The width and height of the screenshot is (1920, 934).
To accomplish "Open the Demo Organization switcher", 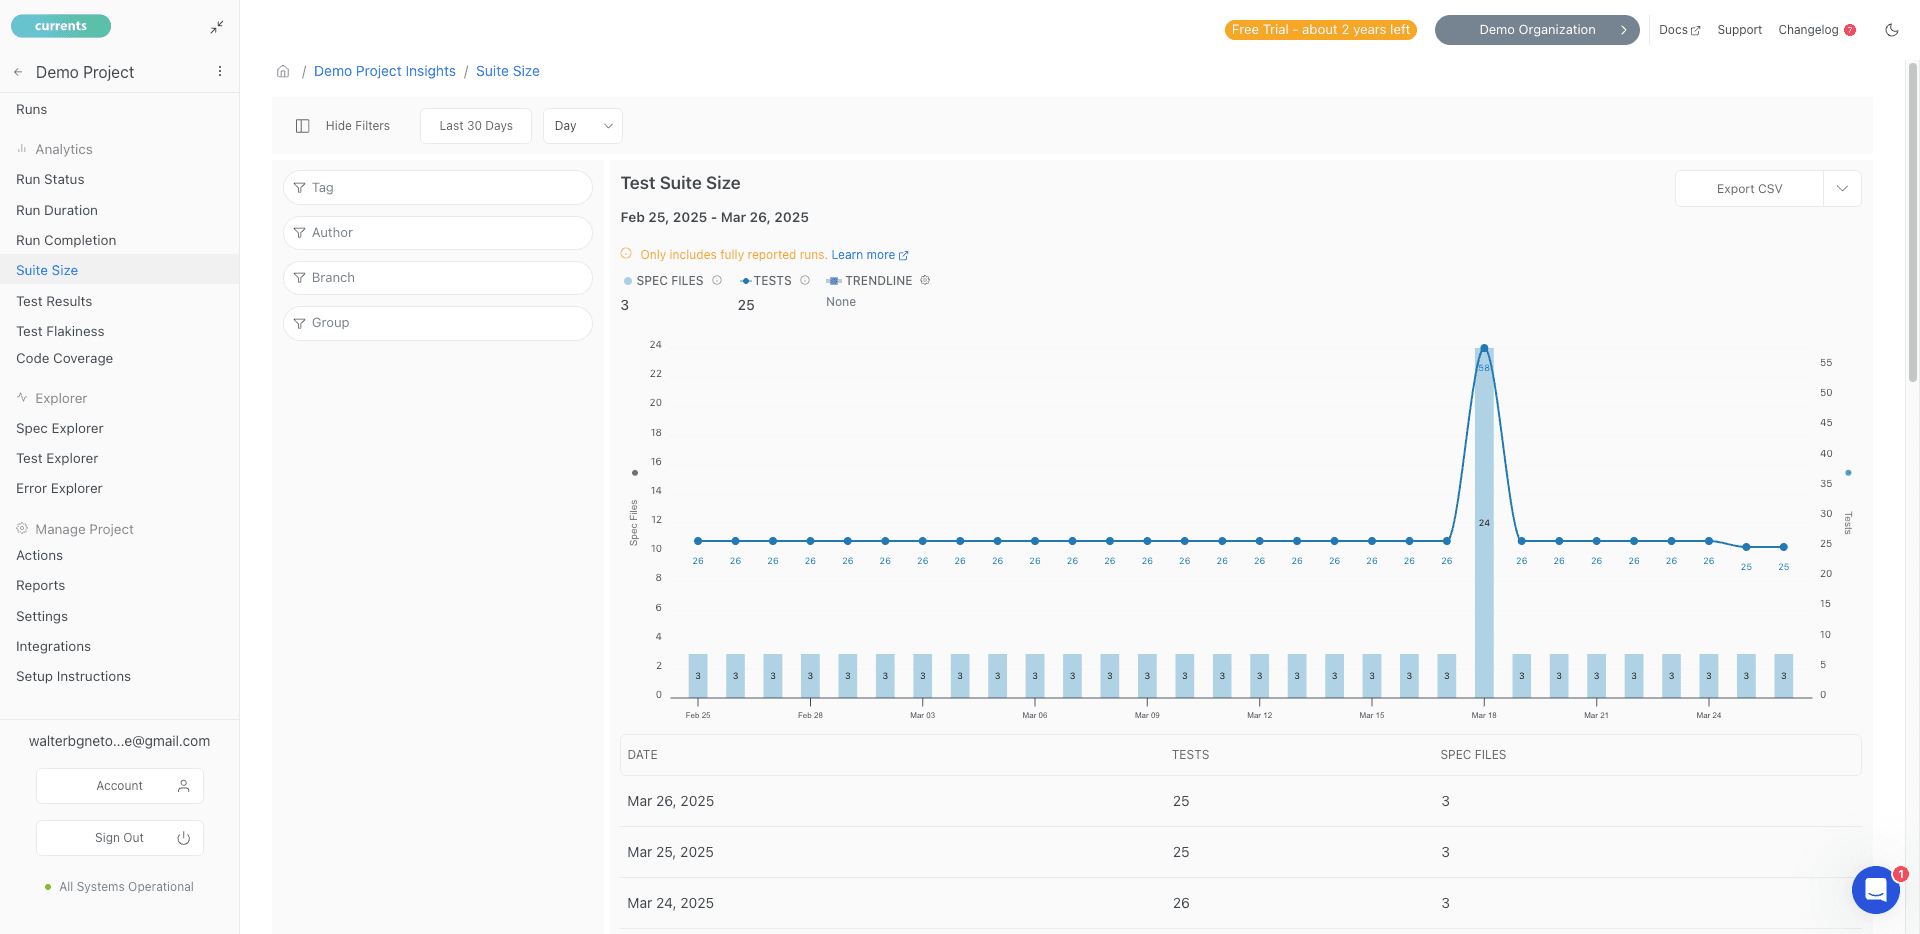I will click(x=1537, y=30).
